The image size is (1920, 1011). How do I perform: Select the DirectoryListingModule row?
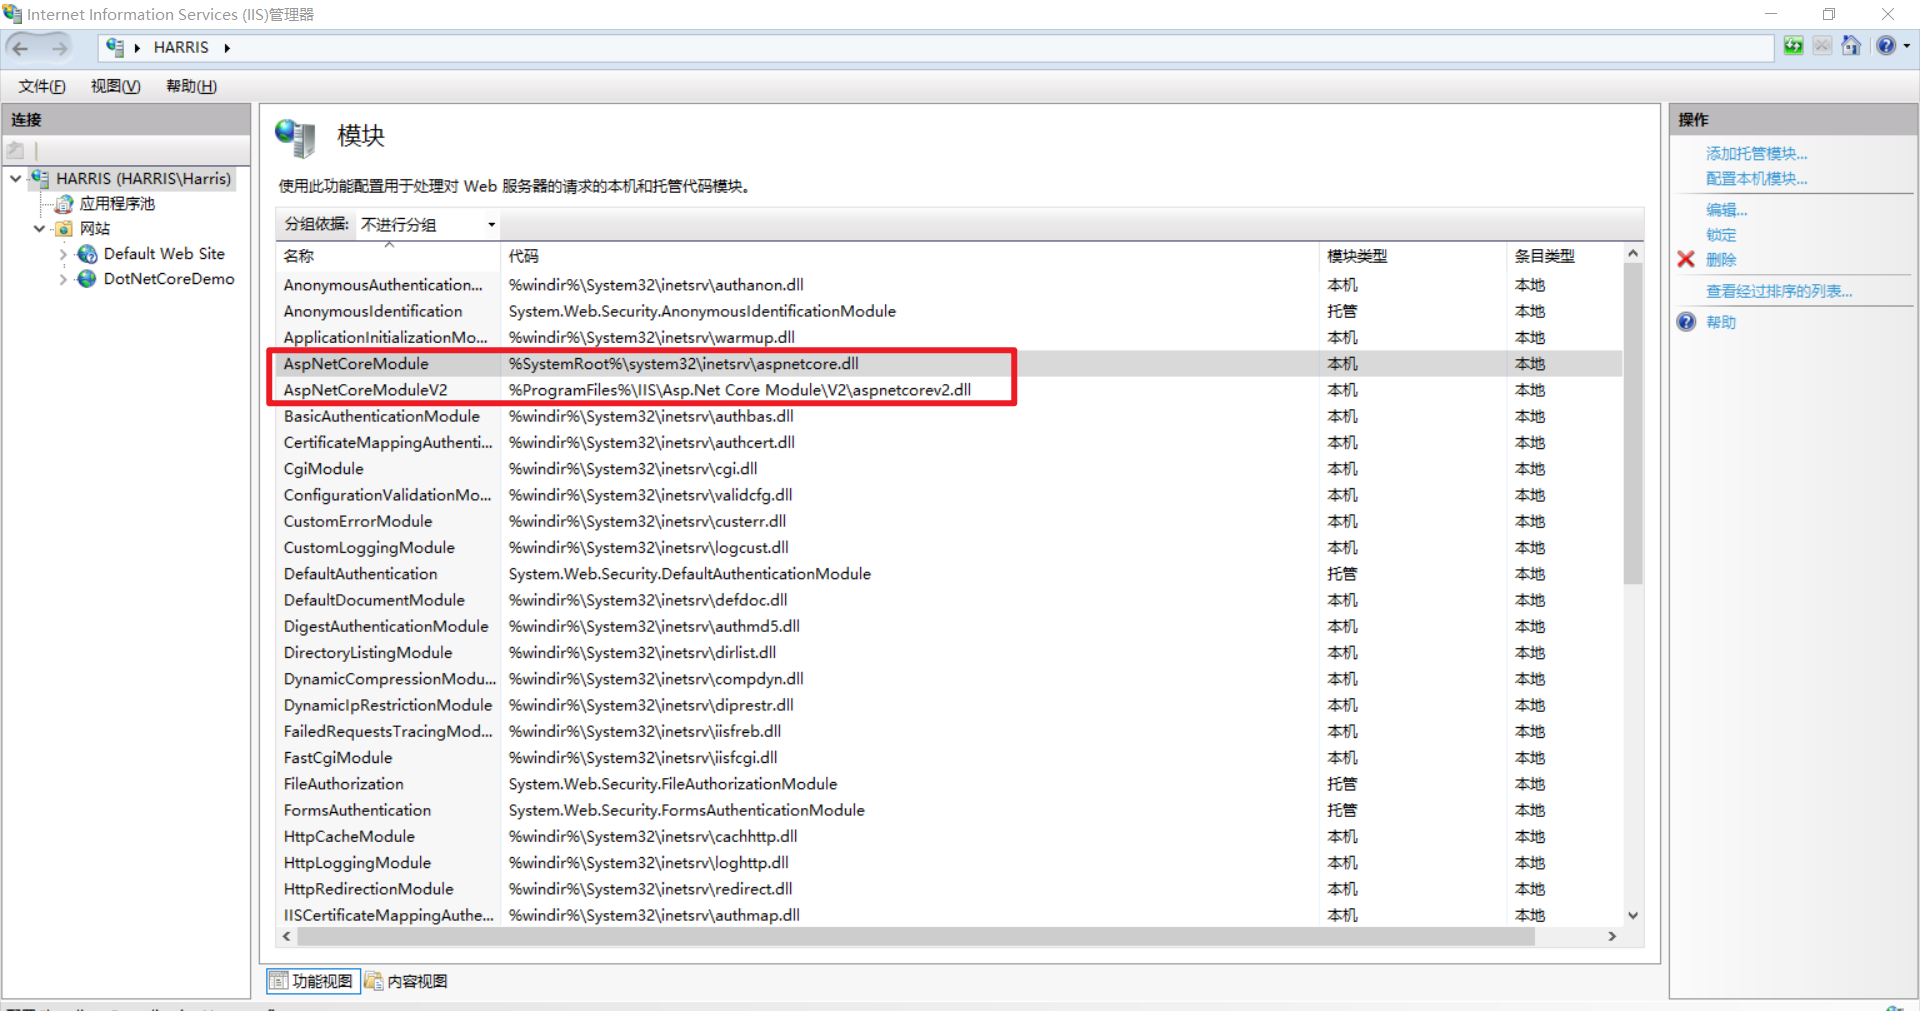(x=949, y=653)
